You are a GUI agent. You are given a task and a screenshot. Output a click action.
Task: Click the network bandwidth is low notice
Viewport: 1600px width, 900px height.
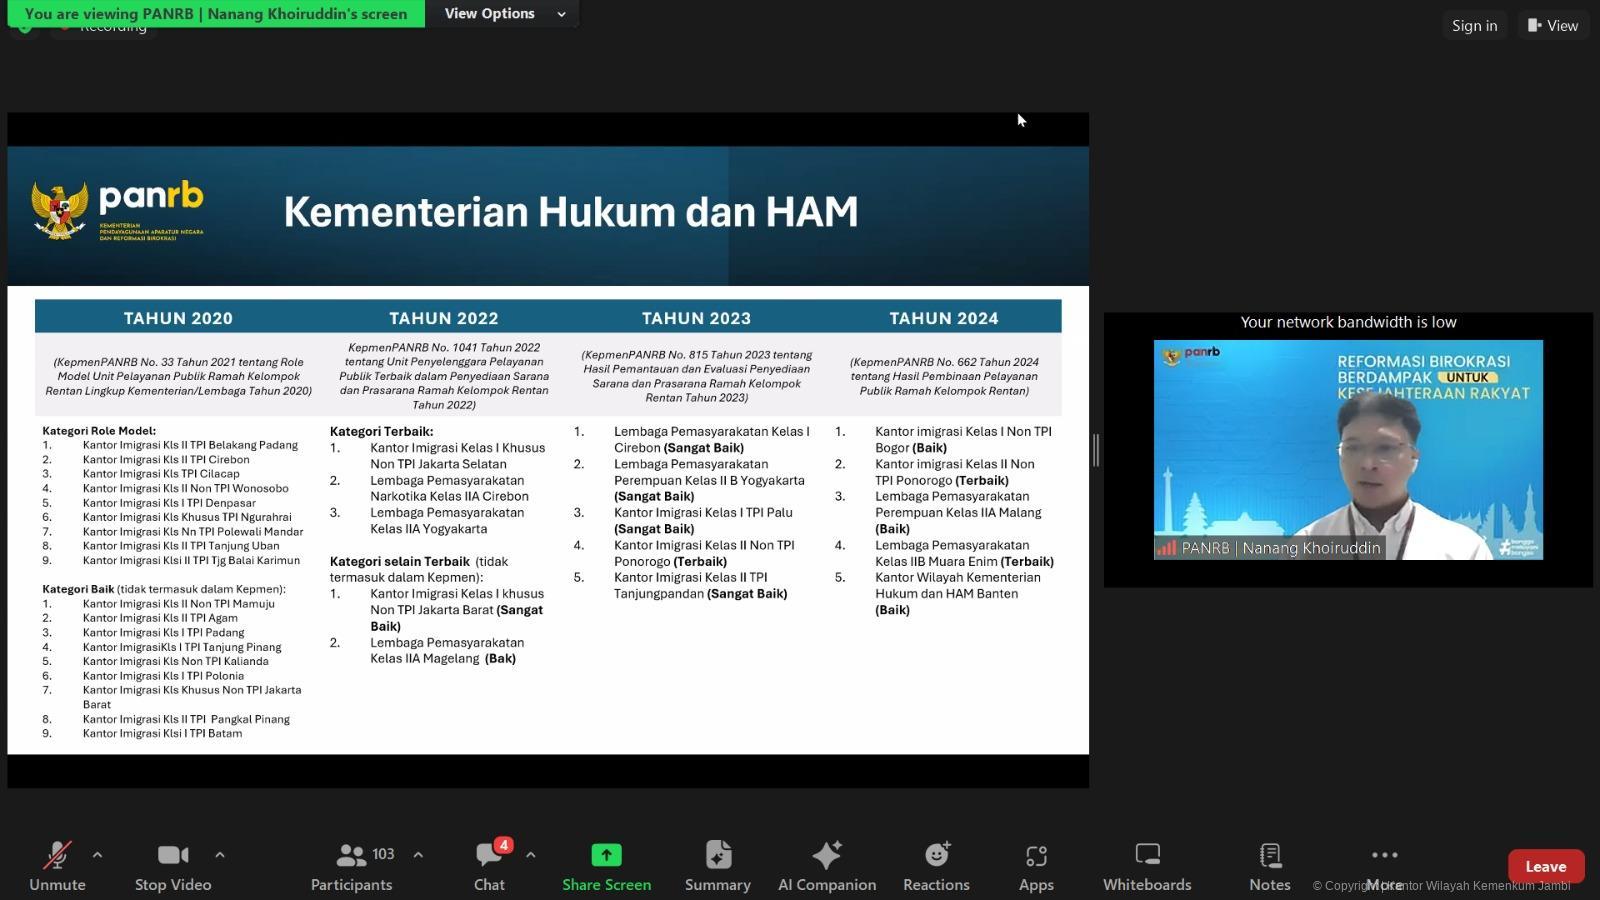1348,322
